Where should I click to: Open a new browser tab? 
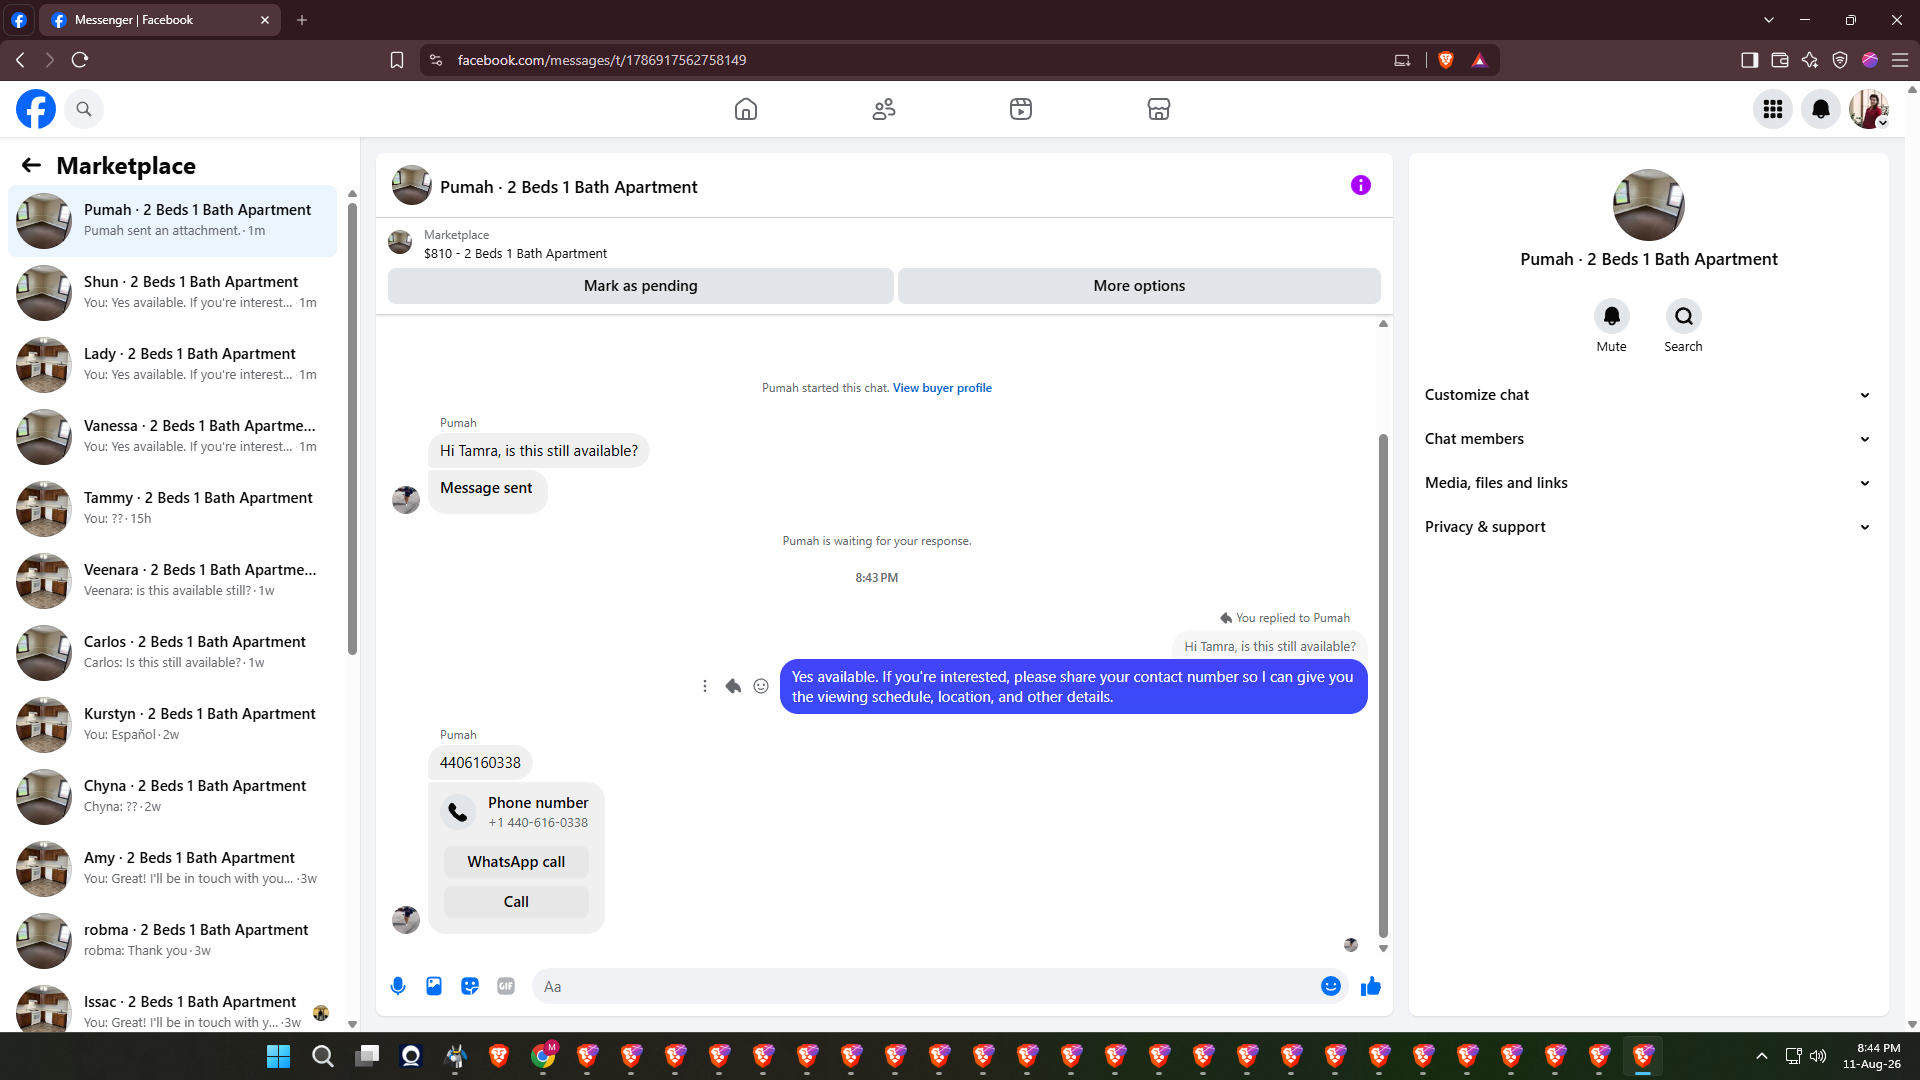[302, 20]
